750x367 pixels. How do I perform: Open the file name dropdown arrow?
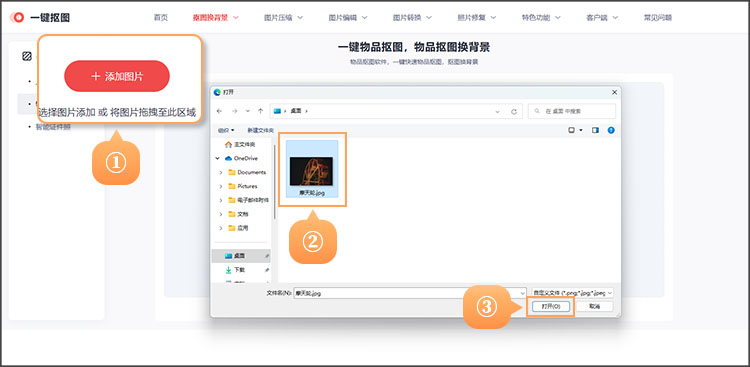522,293
